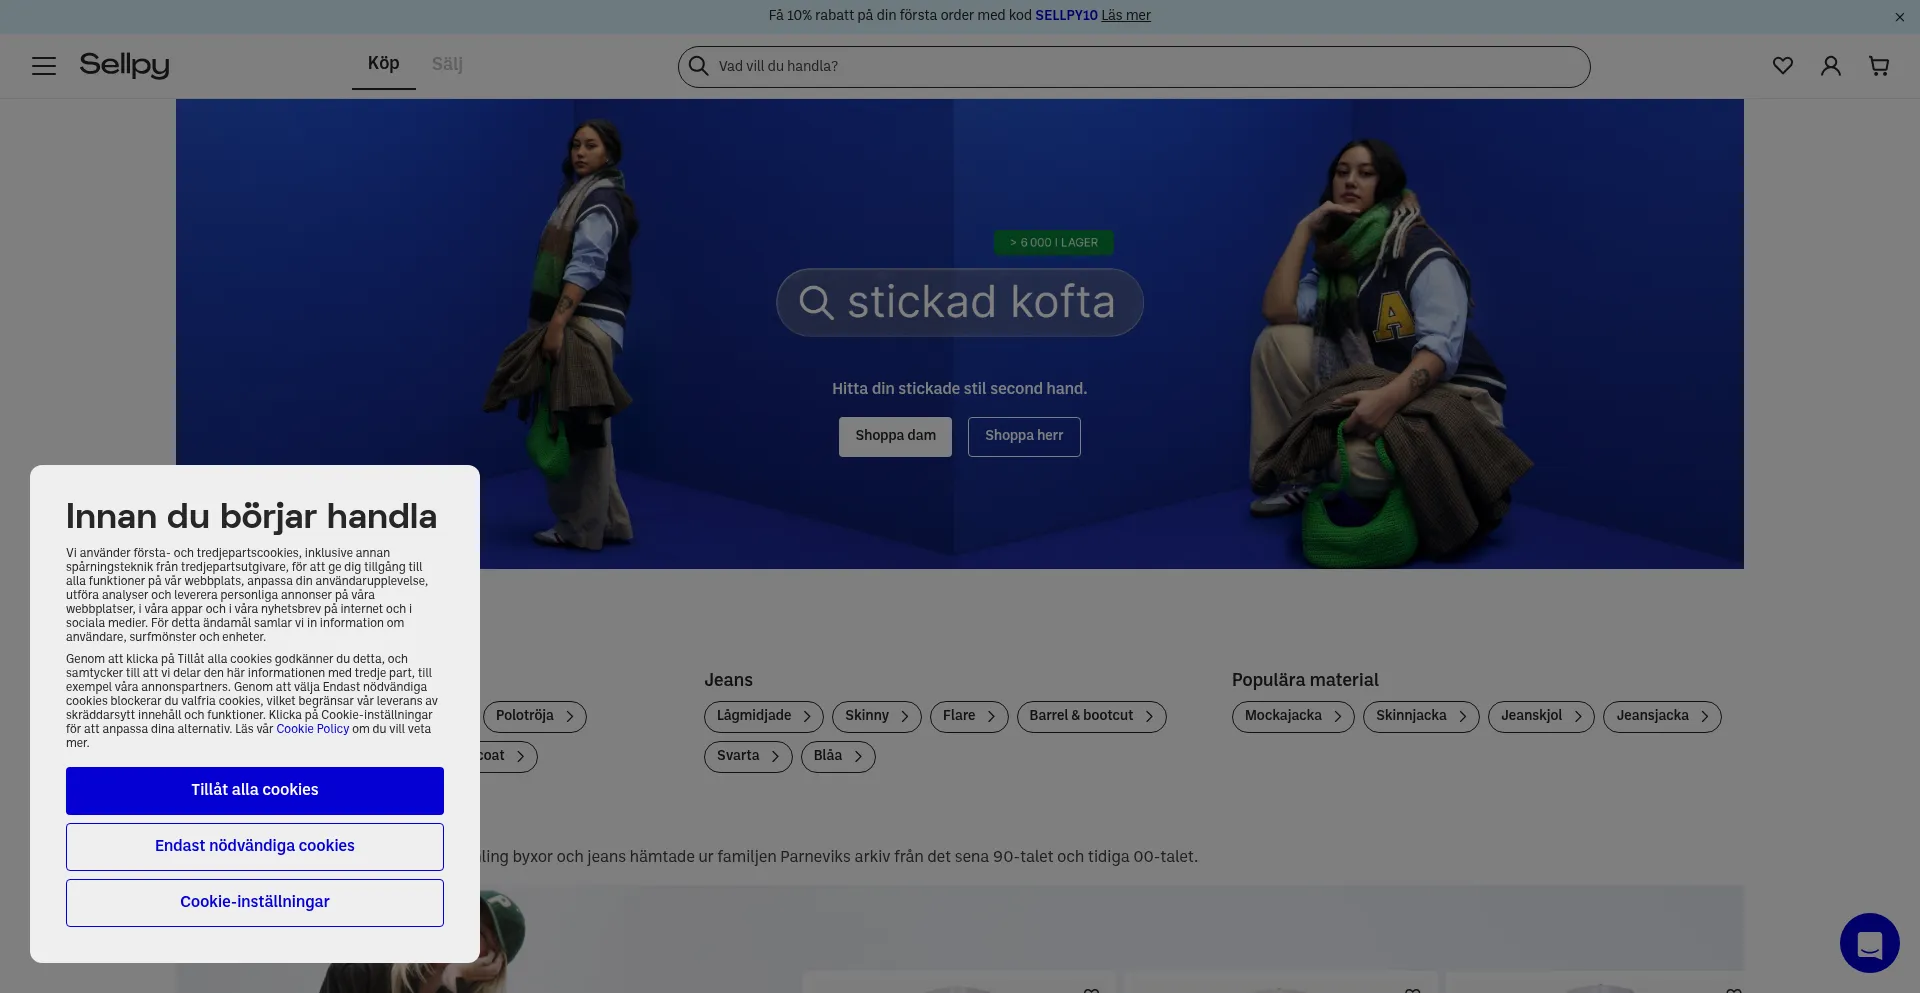This screenshot has width=1920, height=993.
Task: Open the shopping cart
Action: click(1878, 66)
